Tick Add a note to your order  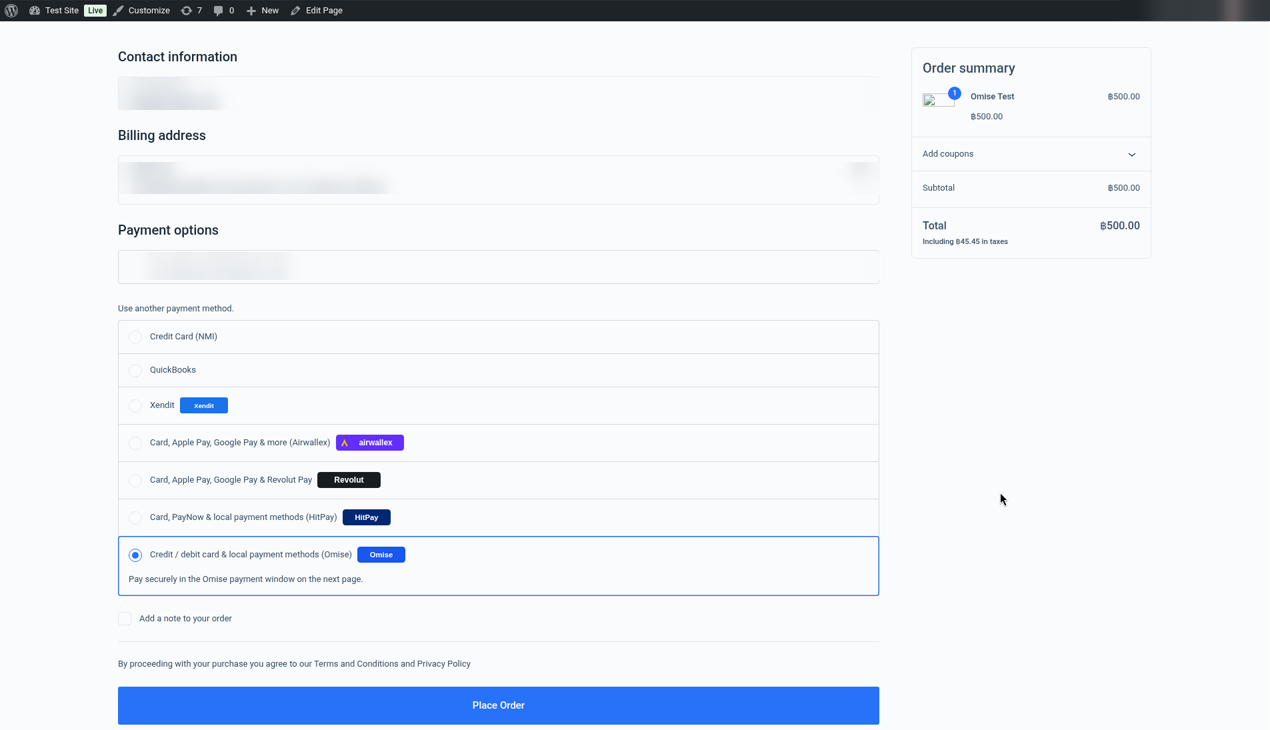[125, 619]
